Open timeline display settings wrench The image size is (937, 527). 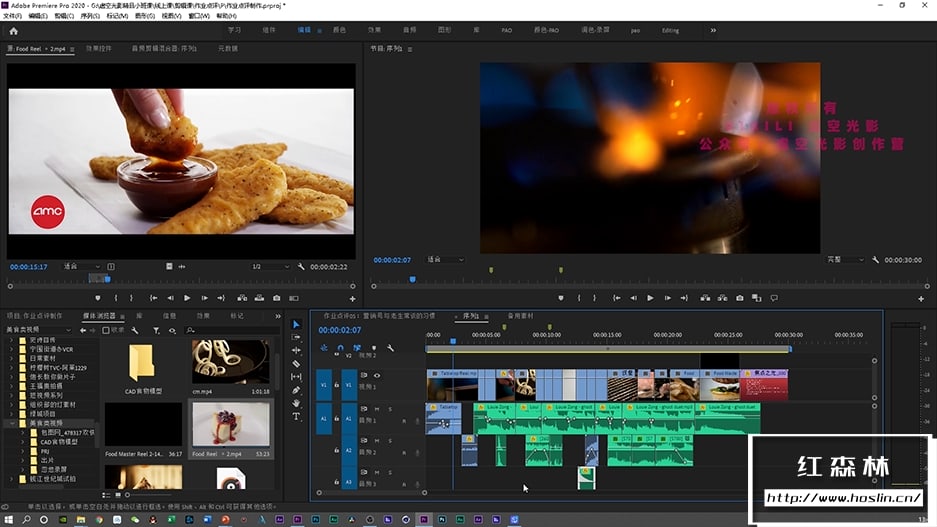(x=390, y=348)
